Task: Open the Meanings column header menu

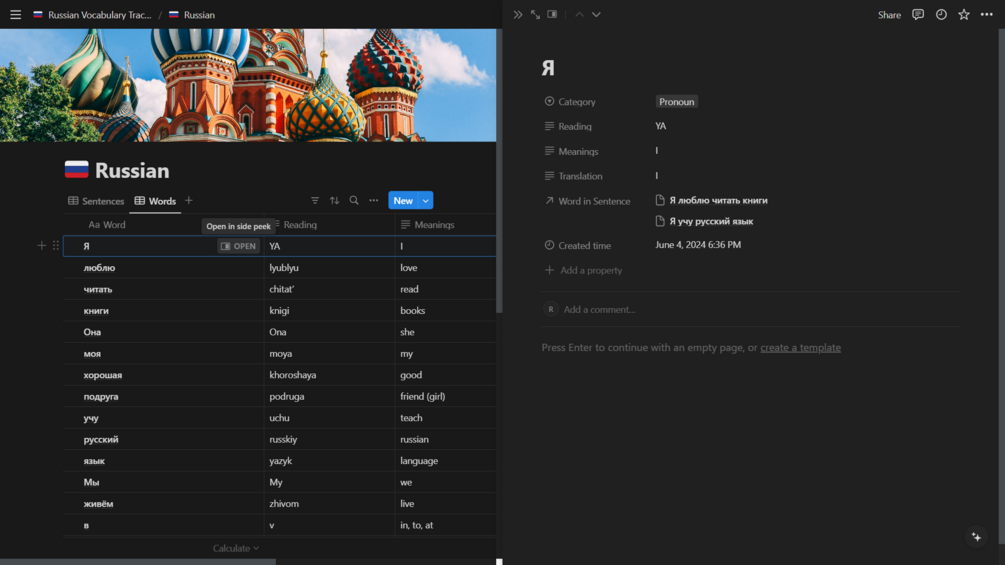Action: point(428,225)
